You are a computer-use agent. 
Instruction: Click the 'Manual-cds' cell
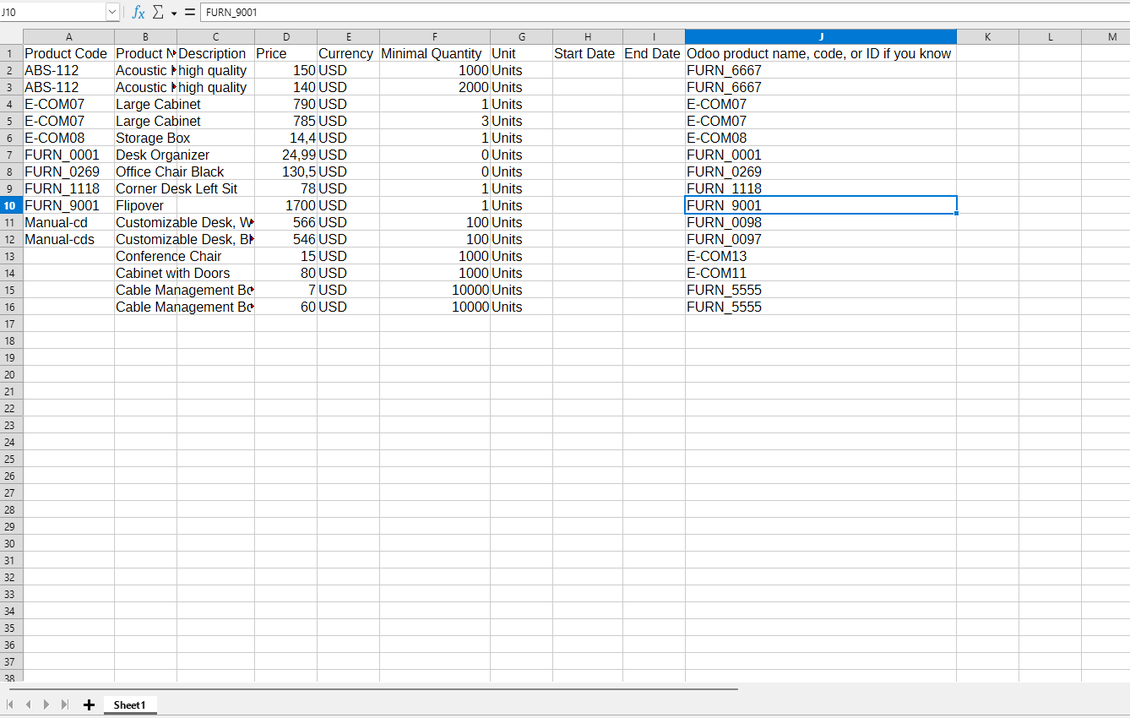point(68,239)
